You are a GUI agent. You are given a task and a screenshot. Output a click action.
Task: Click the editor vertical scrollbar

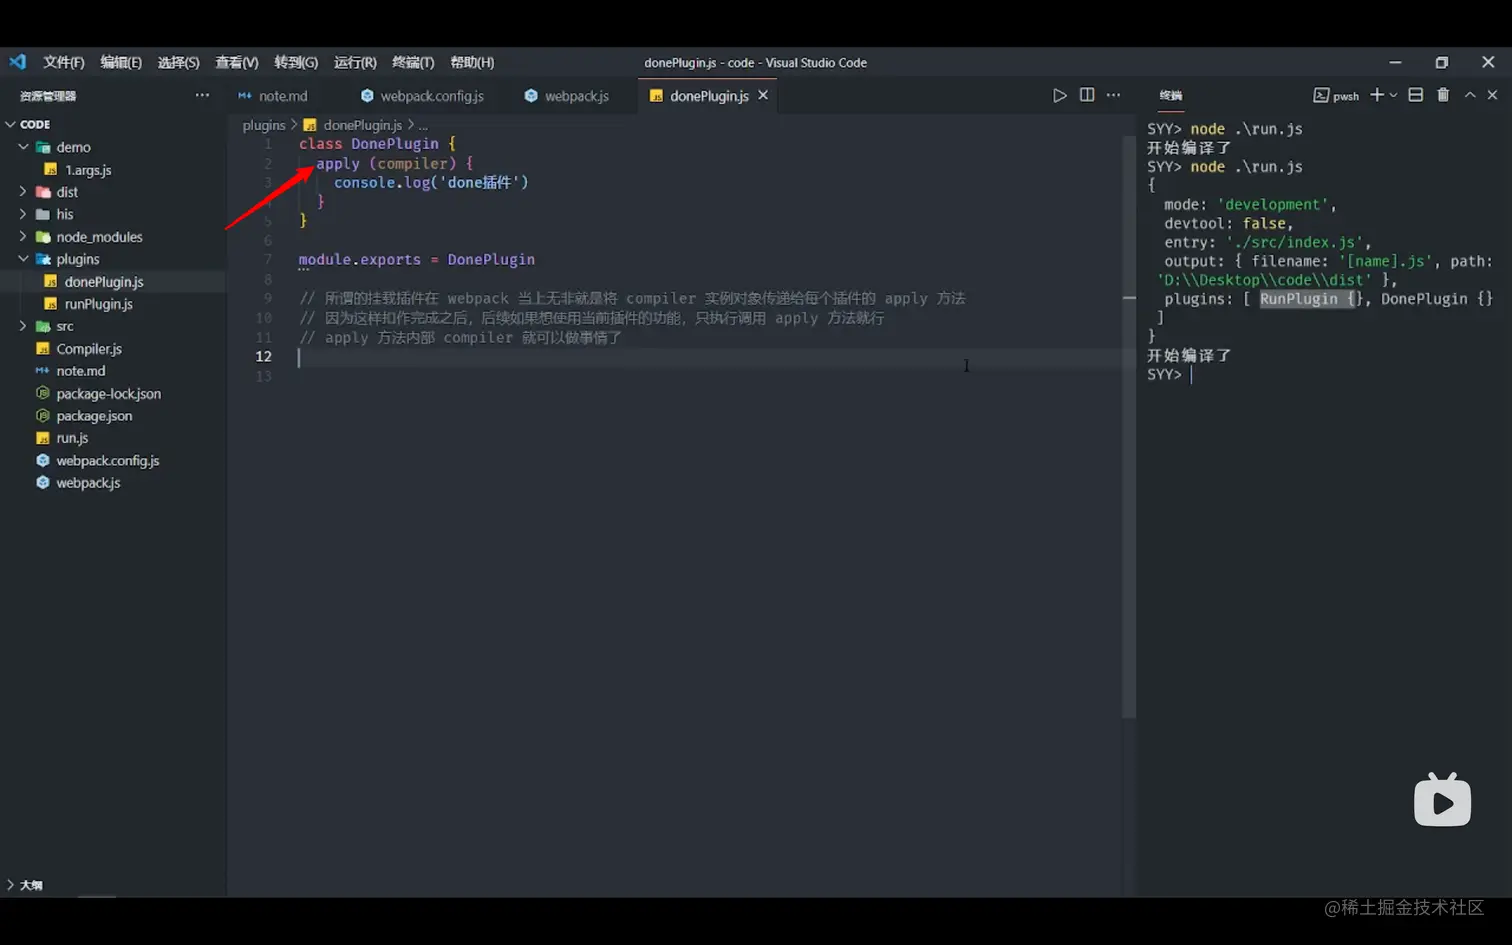[1129, 426]
